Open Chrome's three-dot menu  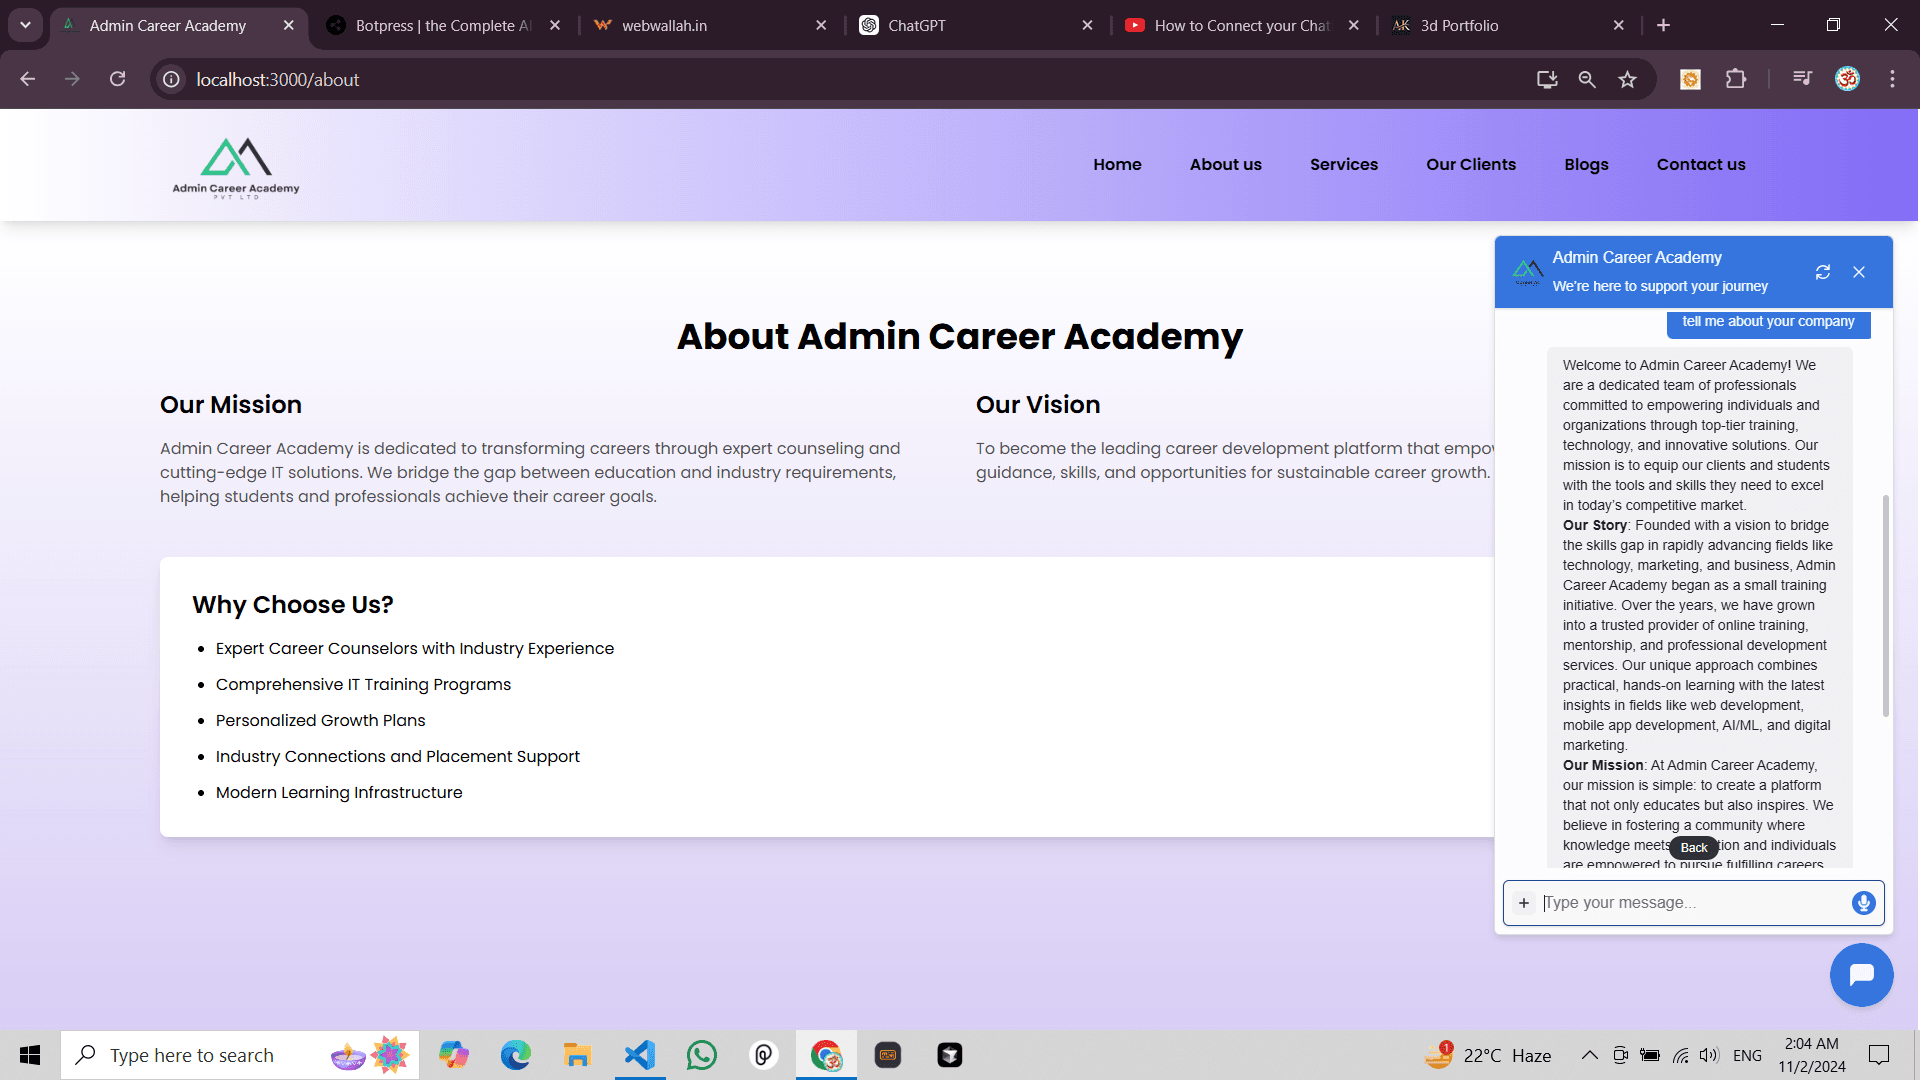[1892, 79]
